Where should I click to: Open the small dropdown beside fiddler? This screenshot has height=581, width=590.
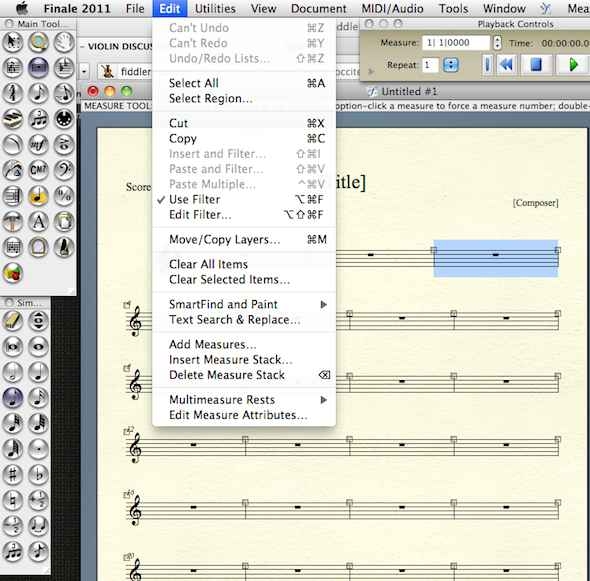[84, 71]
